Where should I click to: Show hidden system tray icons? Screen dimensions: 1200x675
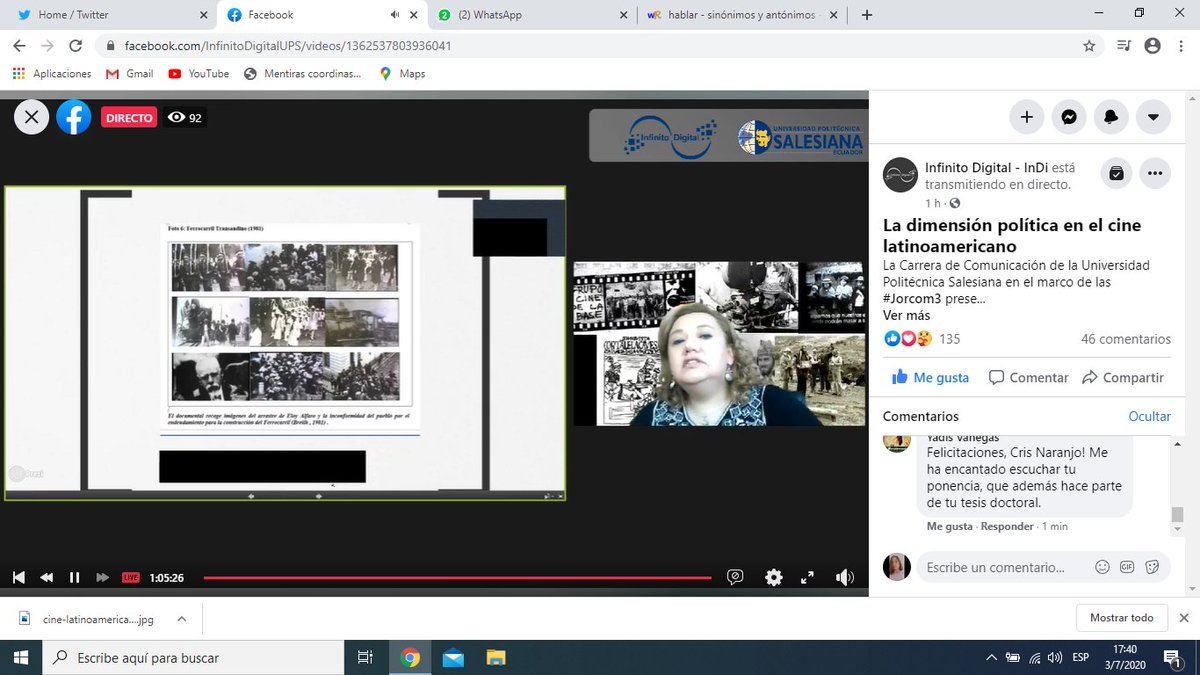coord(991,657)
